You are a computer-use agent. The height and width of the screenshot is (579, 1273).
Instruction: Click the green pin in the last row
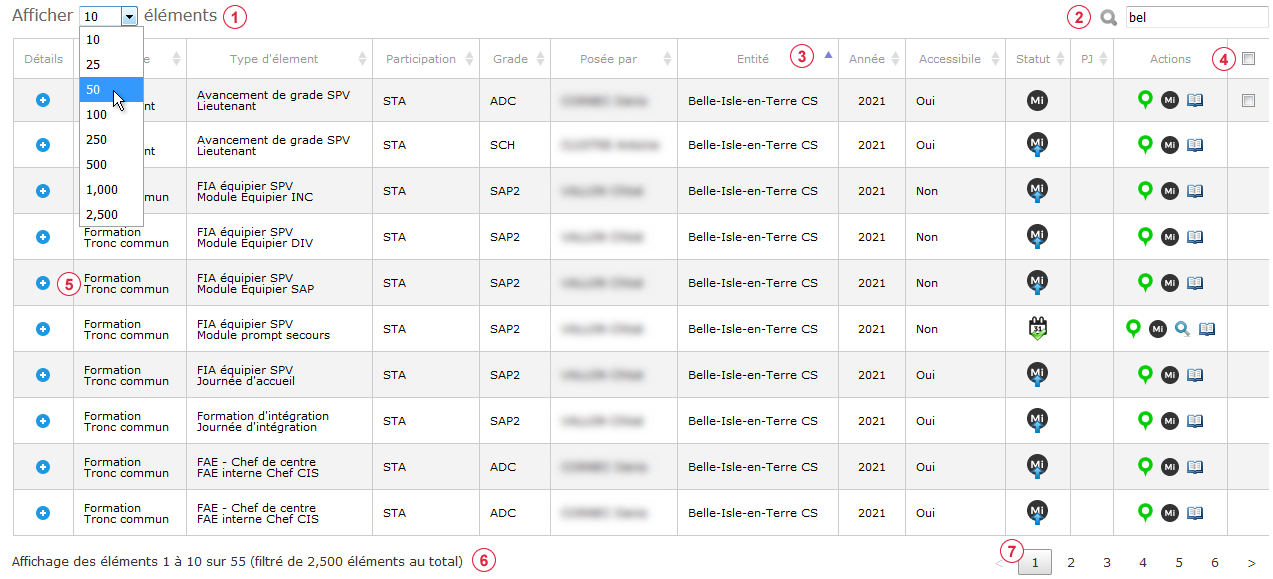pyautogui.click(x=1146, y=512)
